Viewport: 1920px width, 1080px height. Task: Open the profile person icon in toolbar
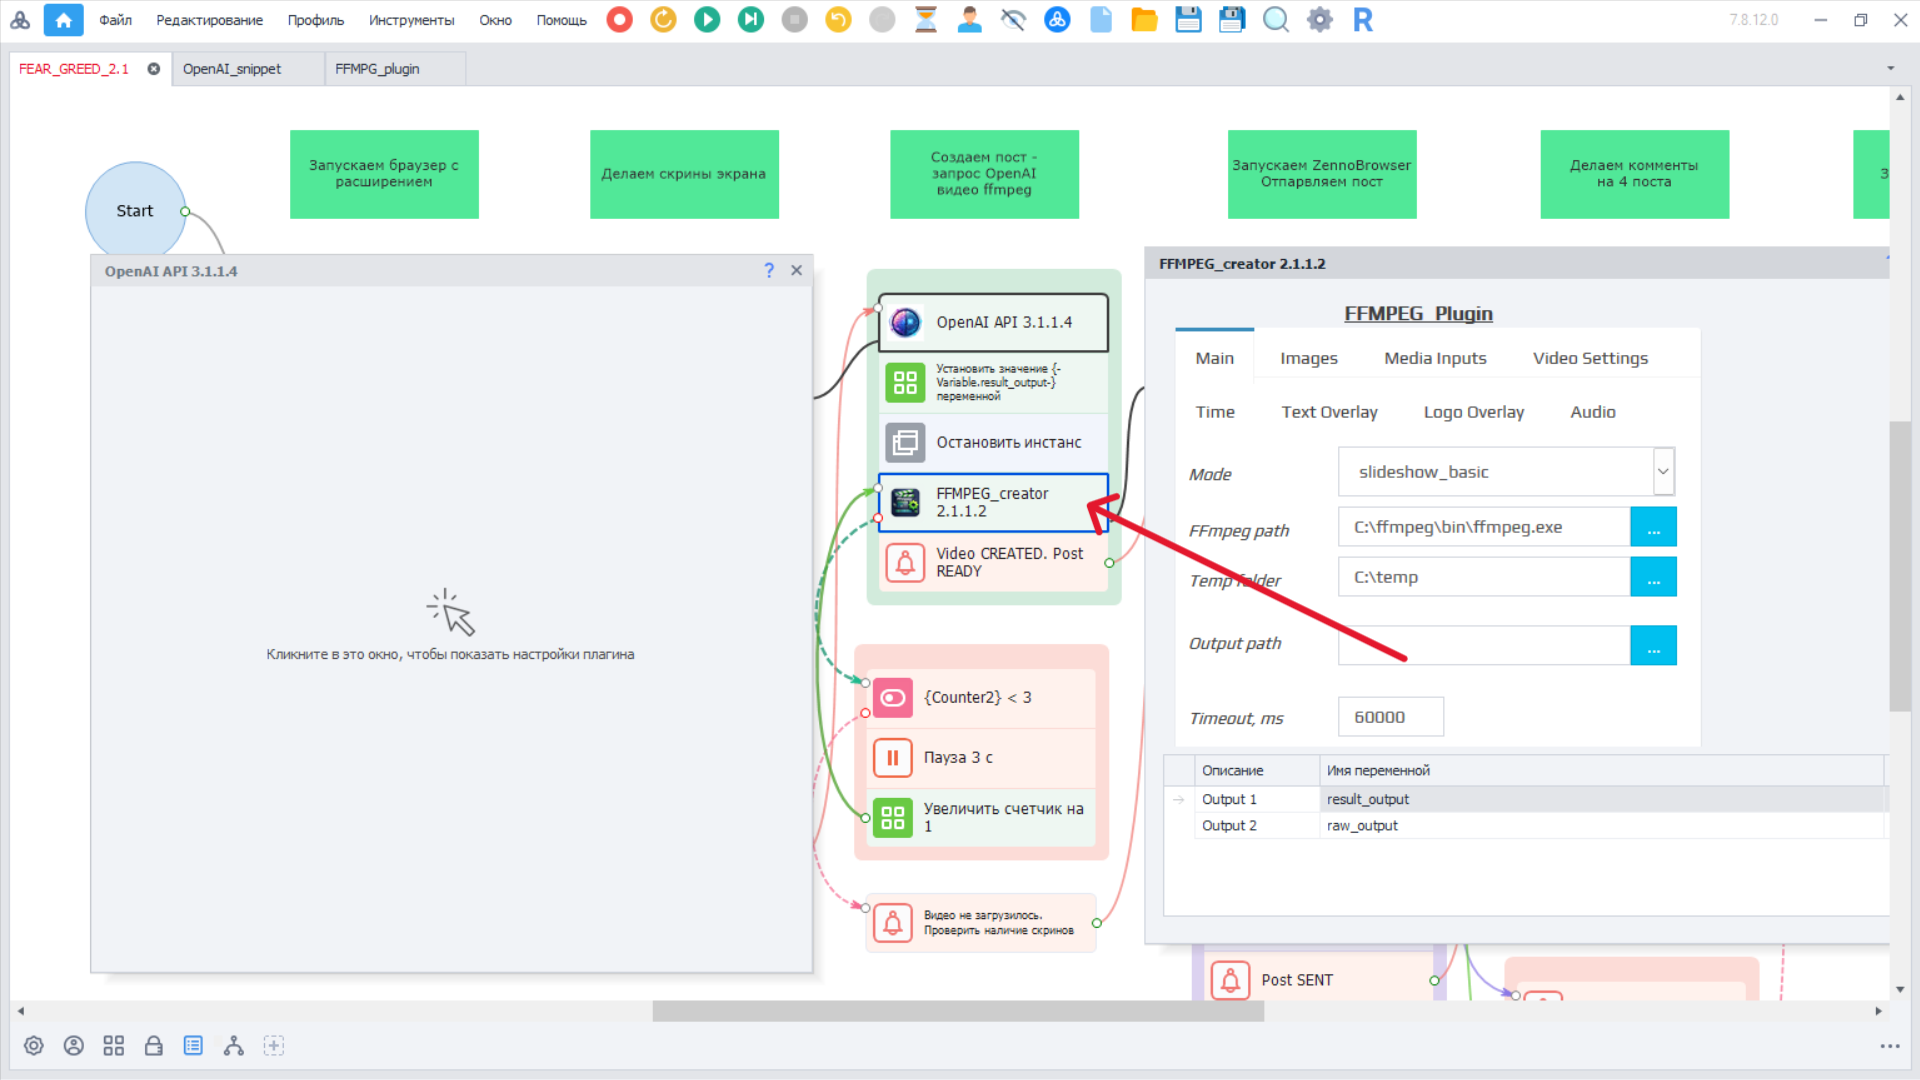(969, 20)
